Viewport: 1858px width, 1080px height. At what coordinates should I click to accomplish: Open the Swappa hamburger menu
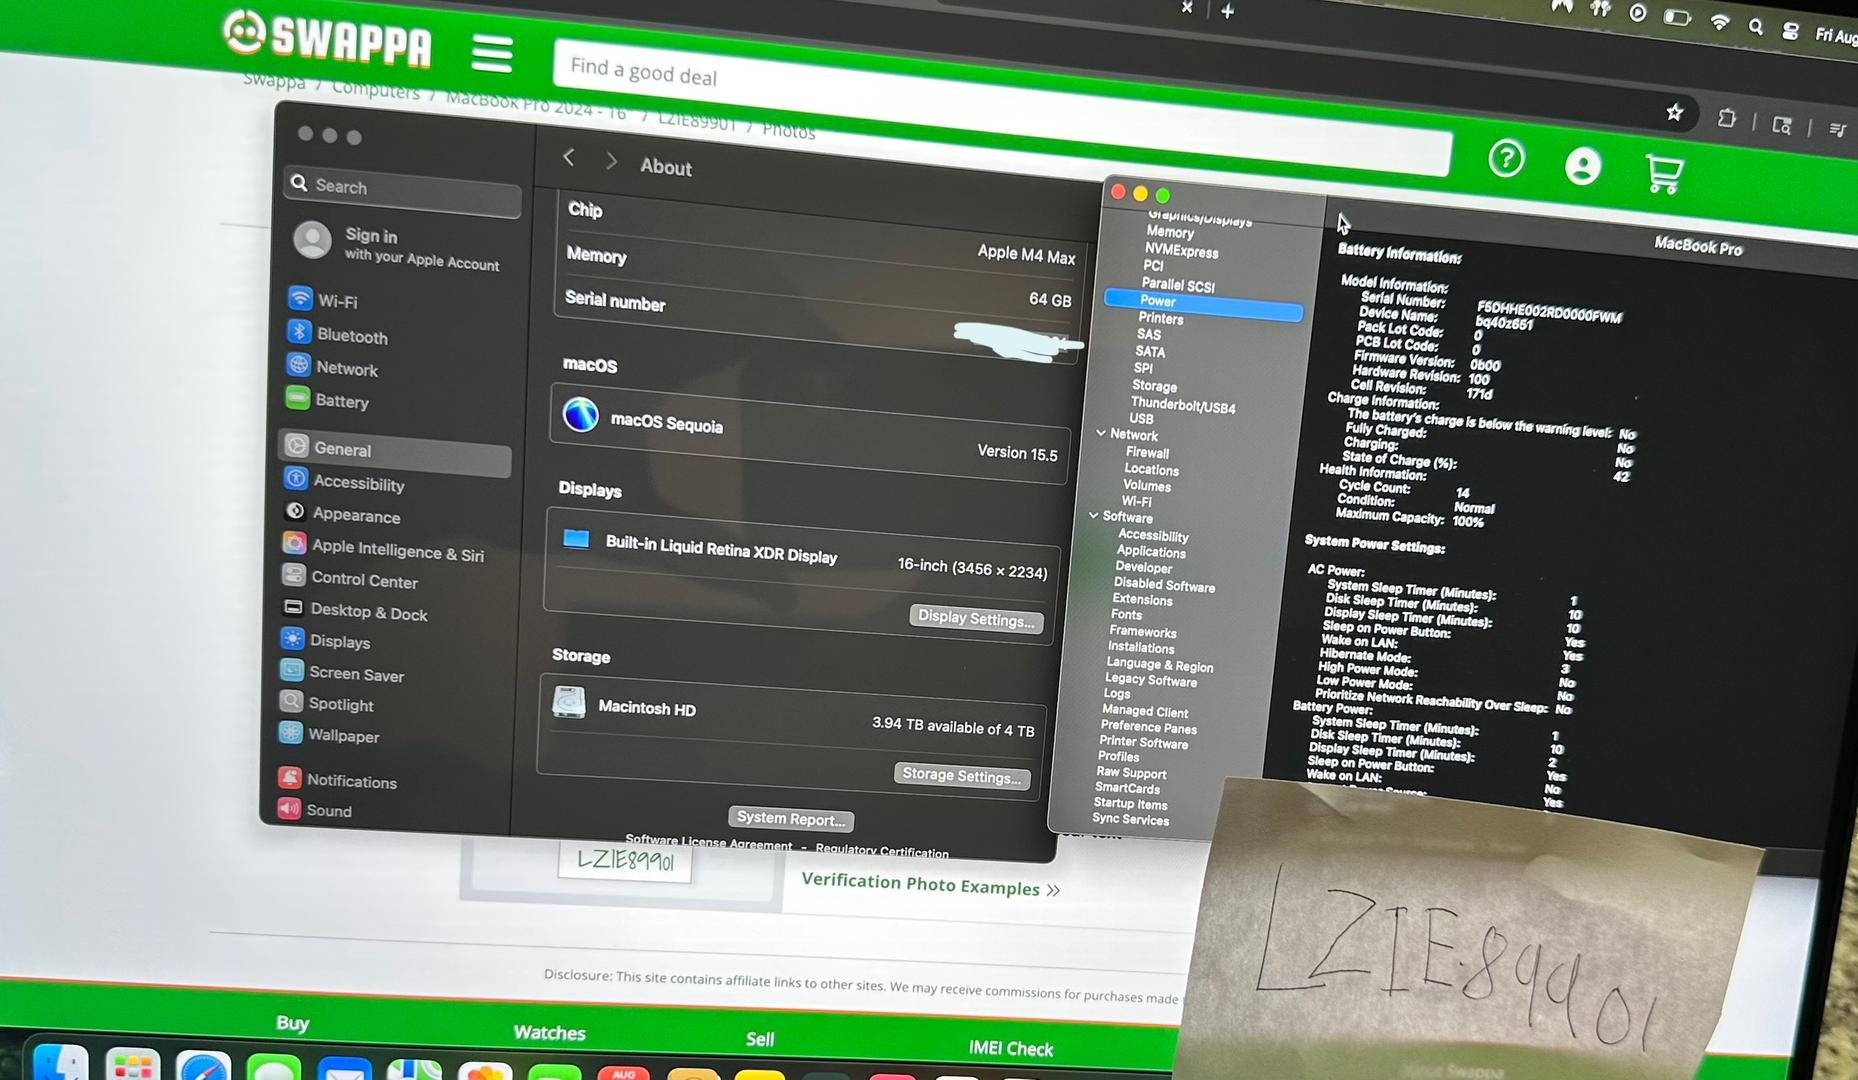tap(492, 53)
